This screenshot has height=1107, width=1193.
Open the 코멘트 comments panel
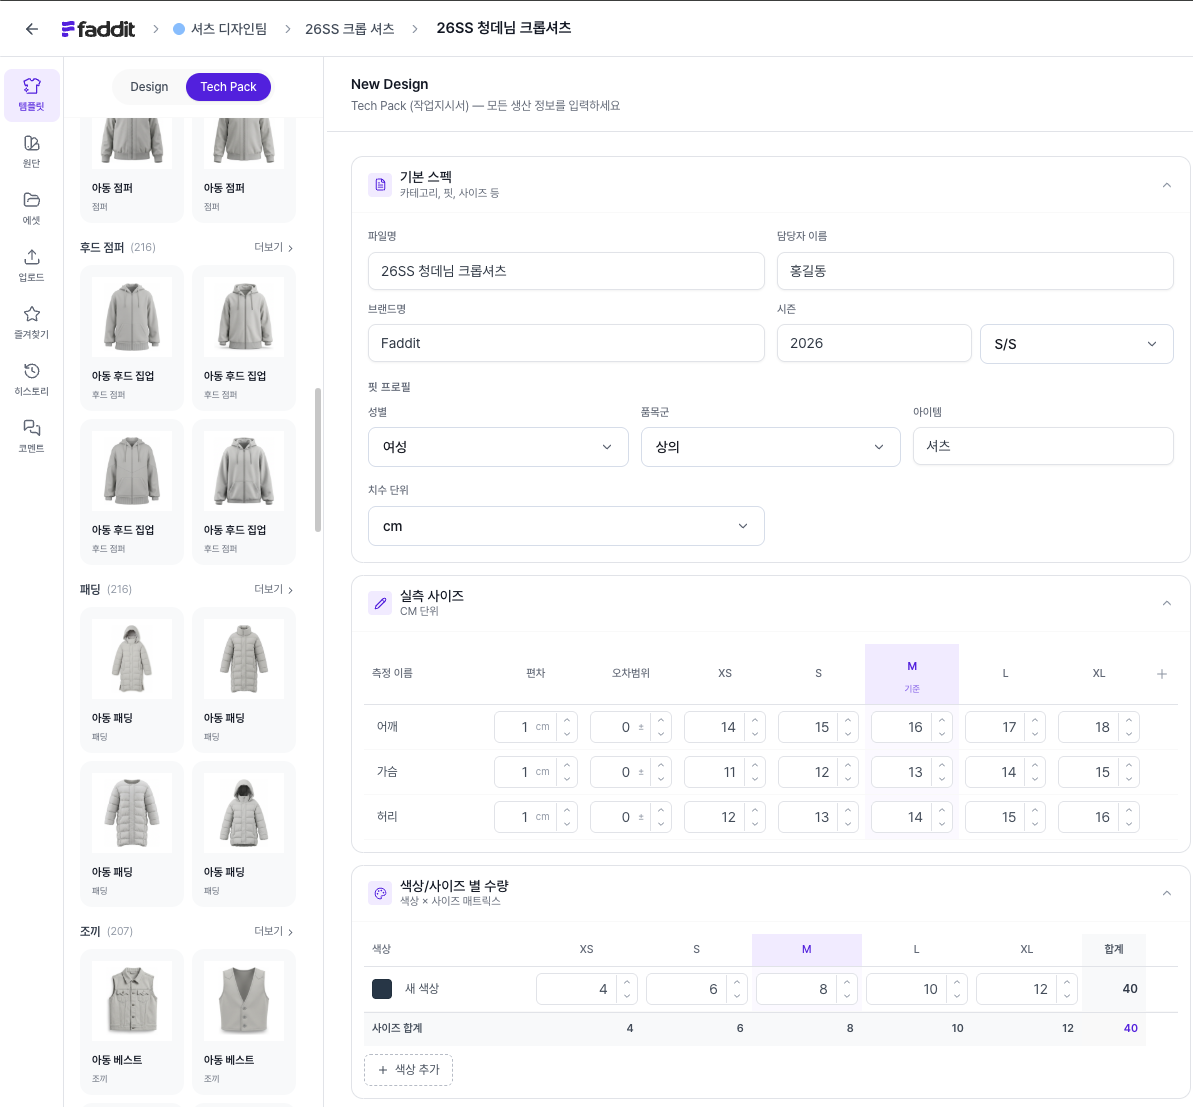tap(31, 437)
